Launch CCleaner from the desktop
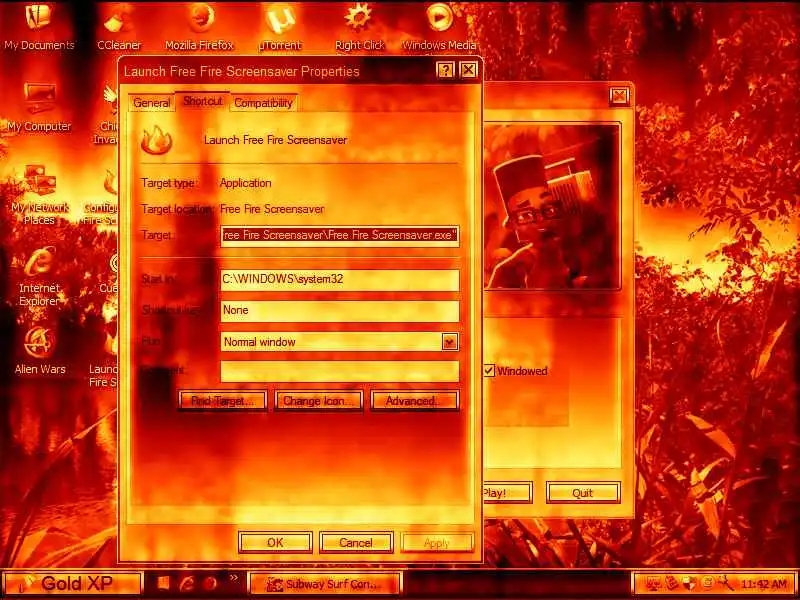The width and height of the screenshot is (800, 600). [x=119, y=27]
